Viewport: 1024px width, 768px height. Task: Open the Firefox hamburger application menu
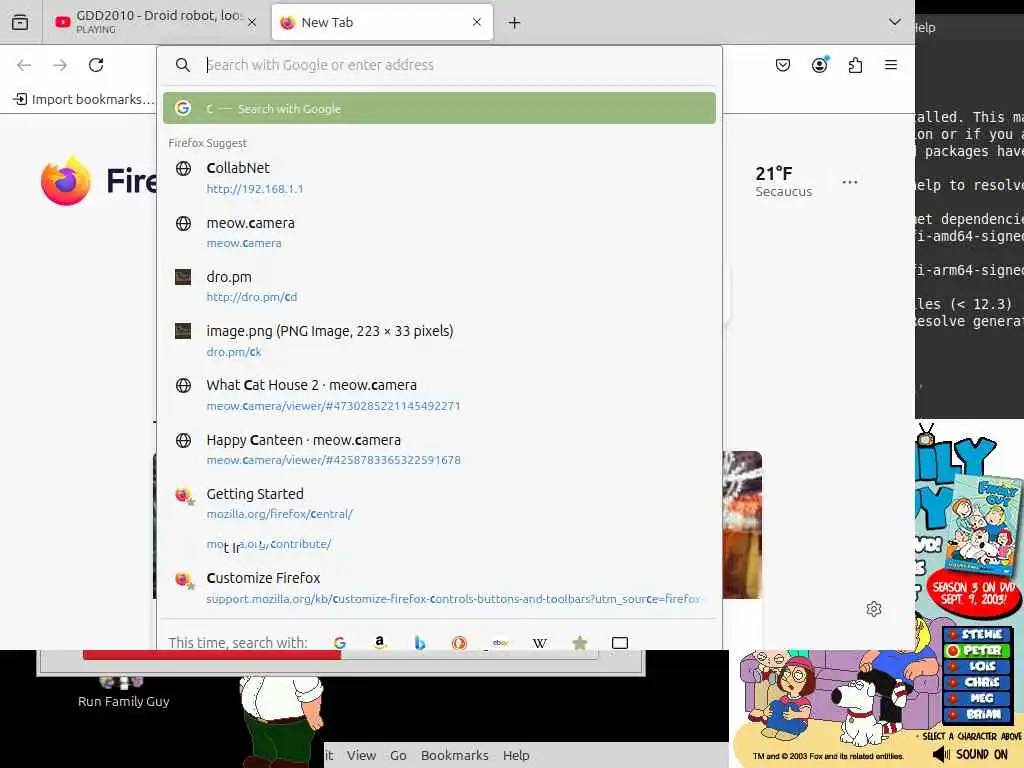pyautogui.click(x=891, y=65)
